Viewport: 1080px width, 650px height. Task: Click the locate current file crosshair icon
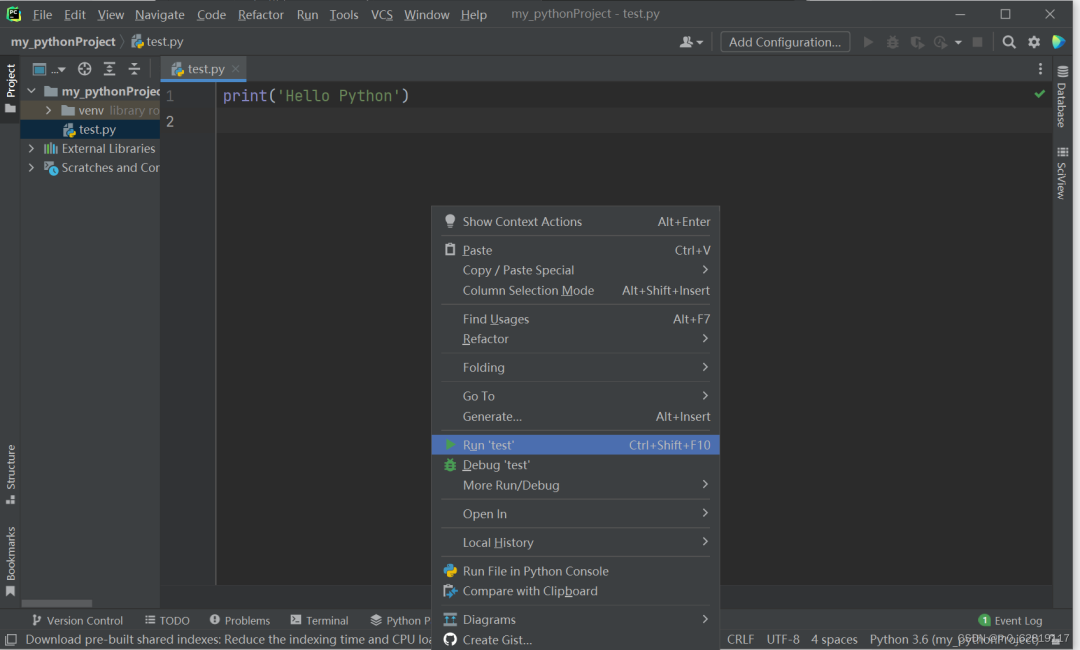85,69
